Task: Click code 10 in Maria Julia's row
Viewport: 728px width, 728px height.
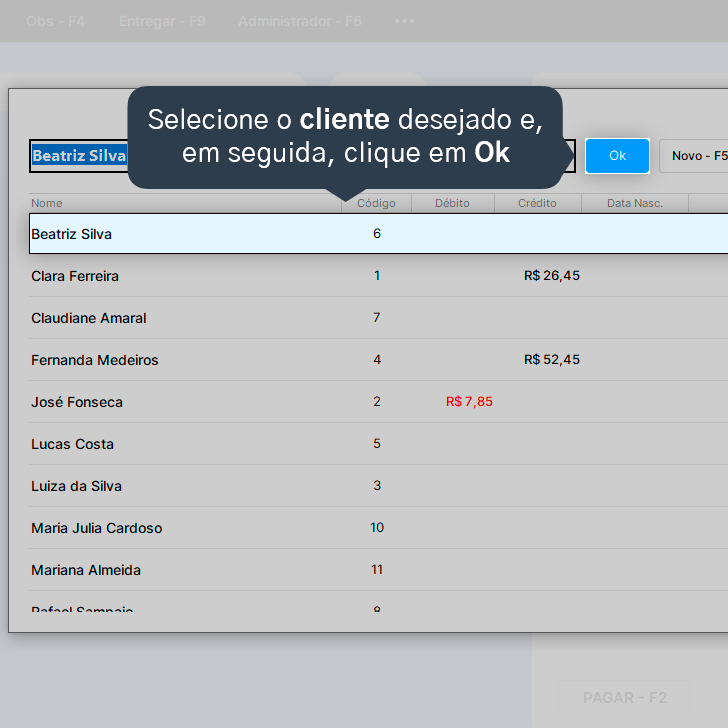Action: click(x=377, y=527)
